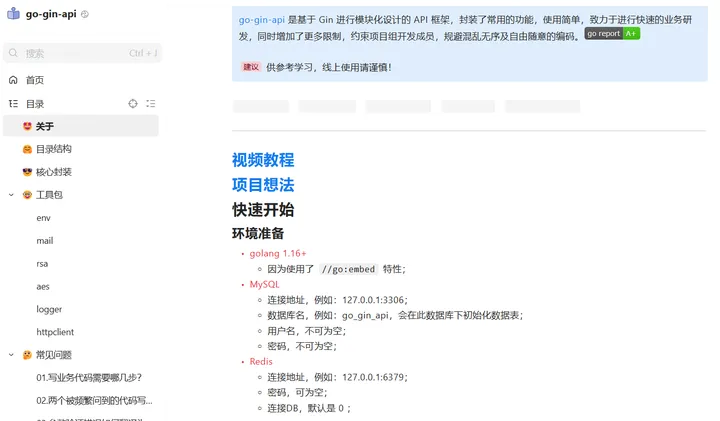Follow the go-gin-api link in intro
The height and width of the screenshot is (421, 720).
coord(262,20)
